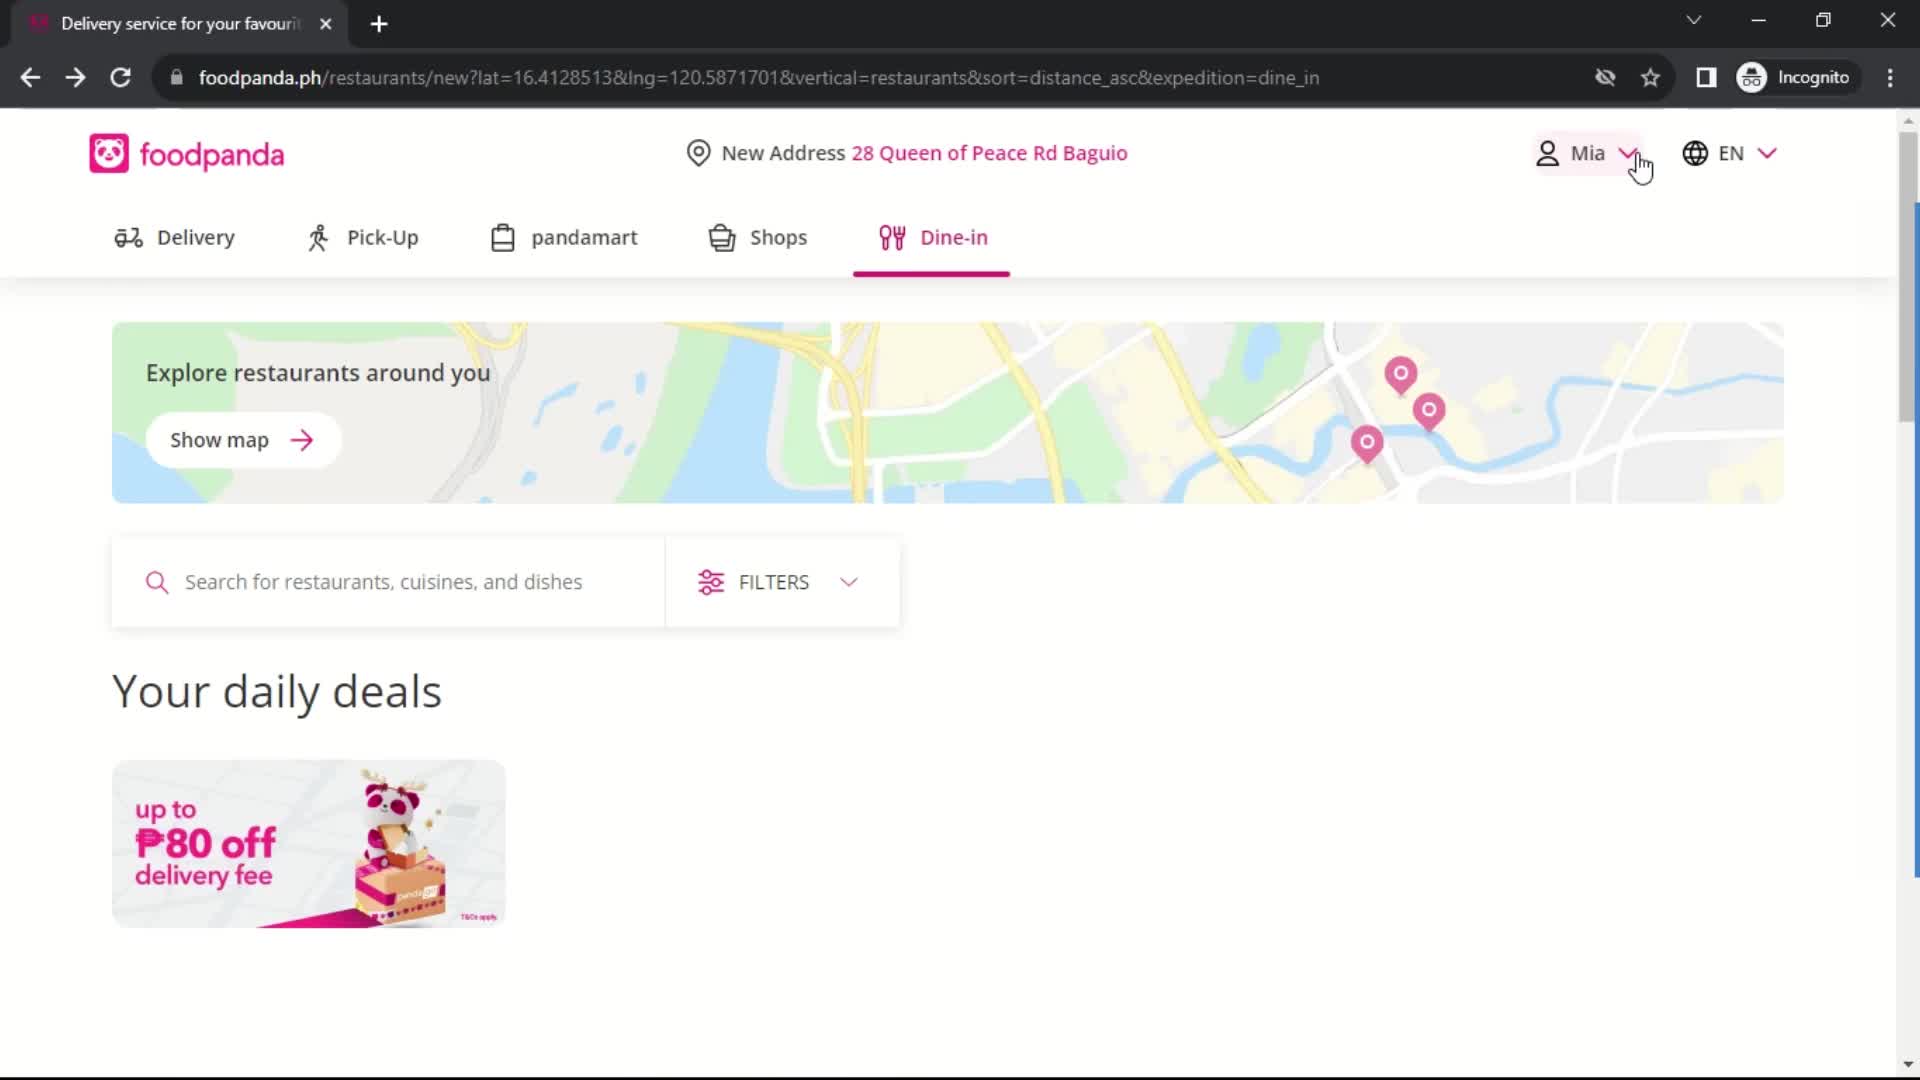Open the browser side panel icon

(1706, 77)
